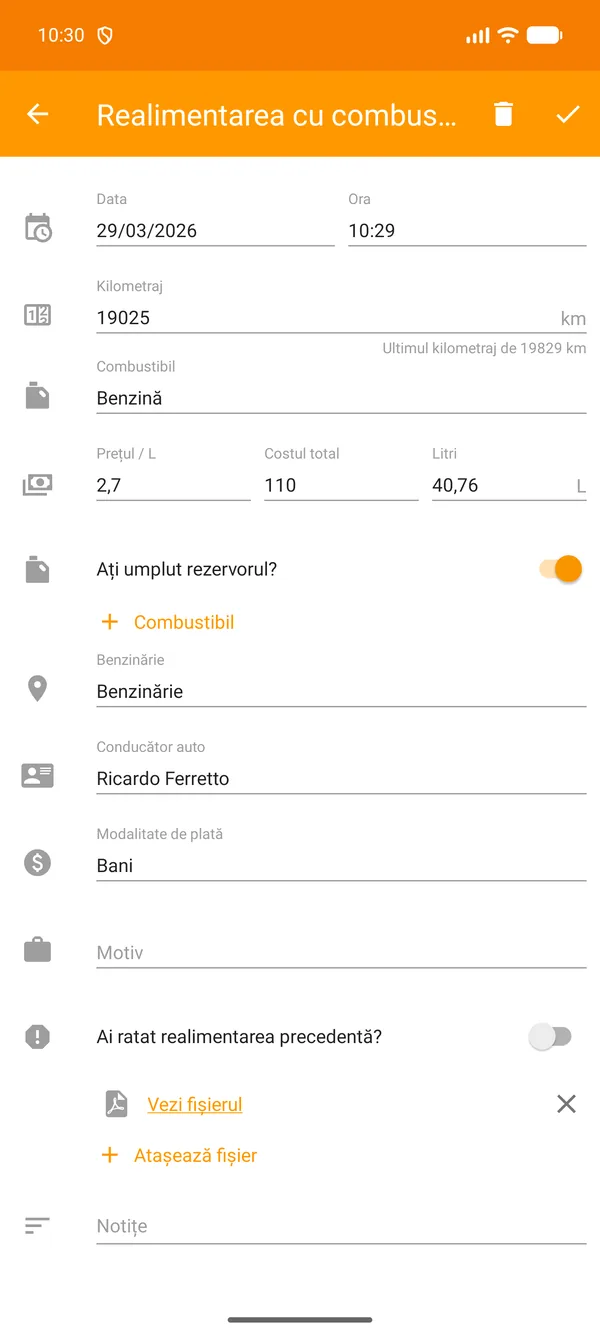Remove the attached file with the X
The height and width of the screenshot is (1336, 600).
click(566, 1103)
